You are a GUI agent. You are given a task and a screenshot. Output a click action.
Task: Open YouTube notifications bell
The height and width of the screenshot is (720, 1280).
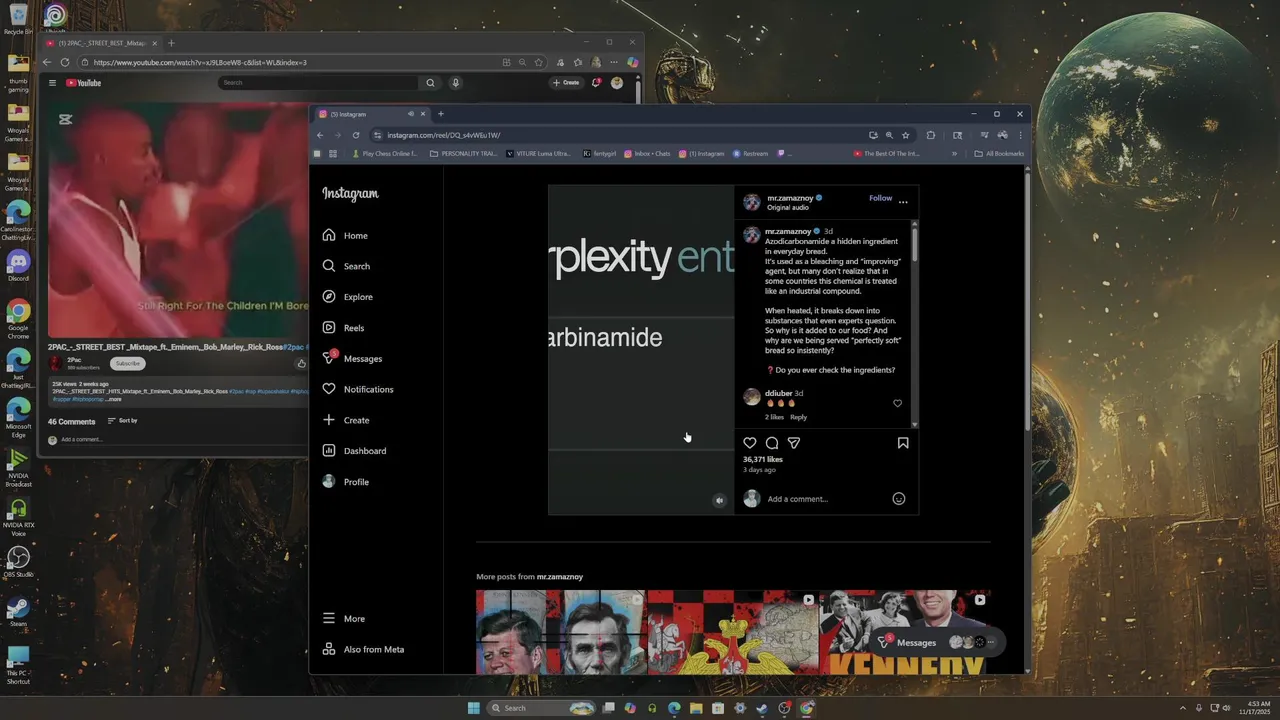click(596, 83)
